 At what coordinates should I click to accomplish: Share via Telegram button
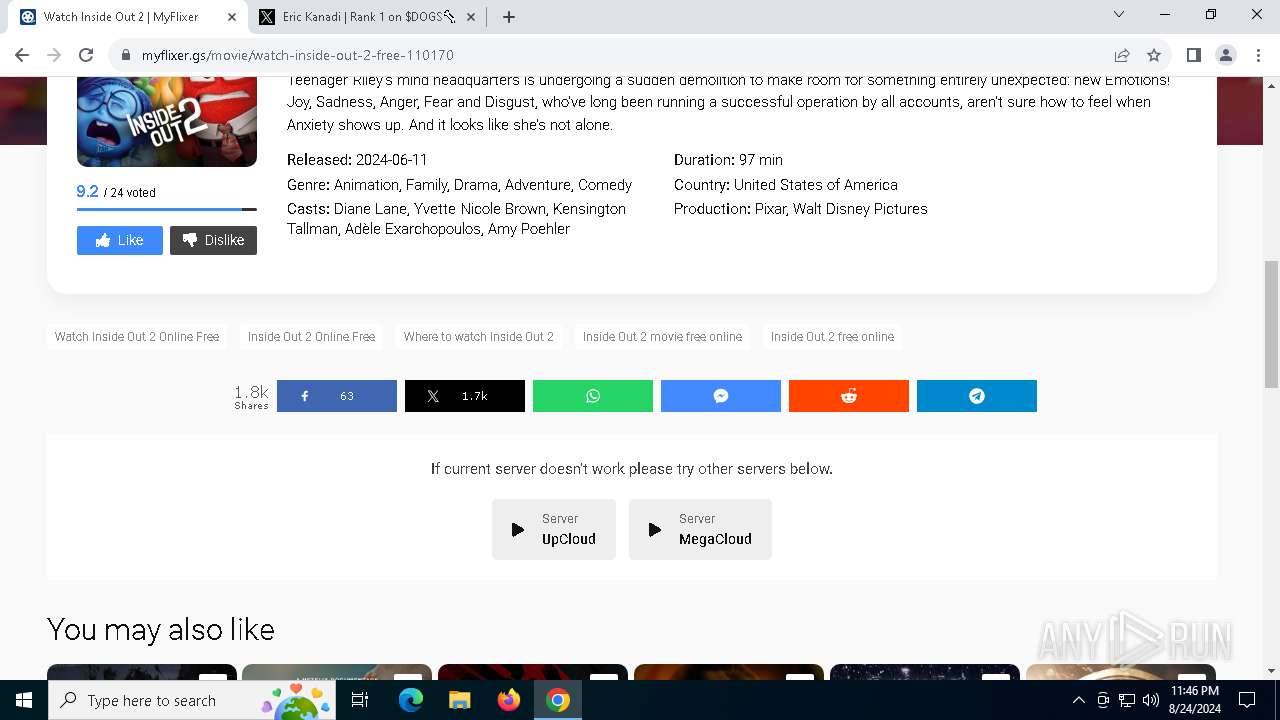coord(977,396)
